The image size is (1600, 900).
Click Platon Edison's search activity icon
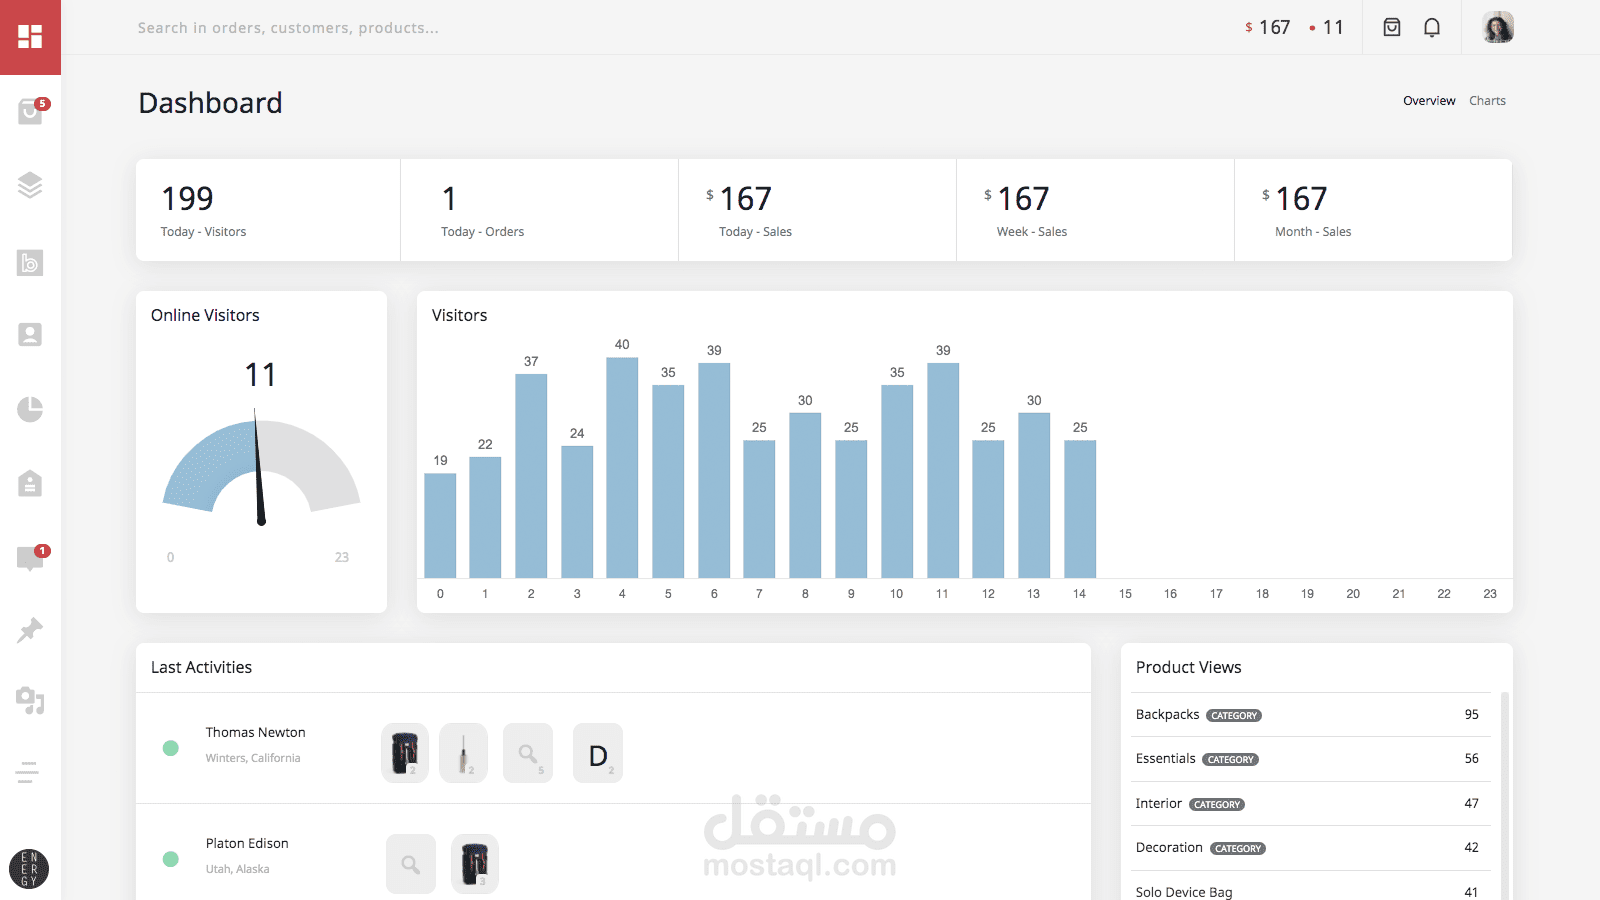click(x=411, y=864)
